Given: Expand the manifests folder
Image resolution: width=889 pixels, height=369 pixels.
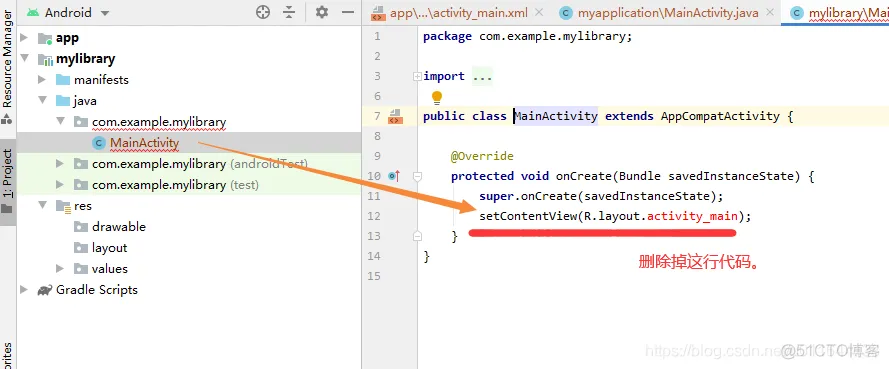Looking at the screenshot, I should click(42, 79).
